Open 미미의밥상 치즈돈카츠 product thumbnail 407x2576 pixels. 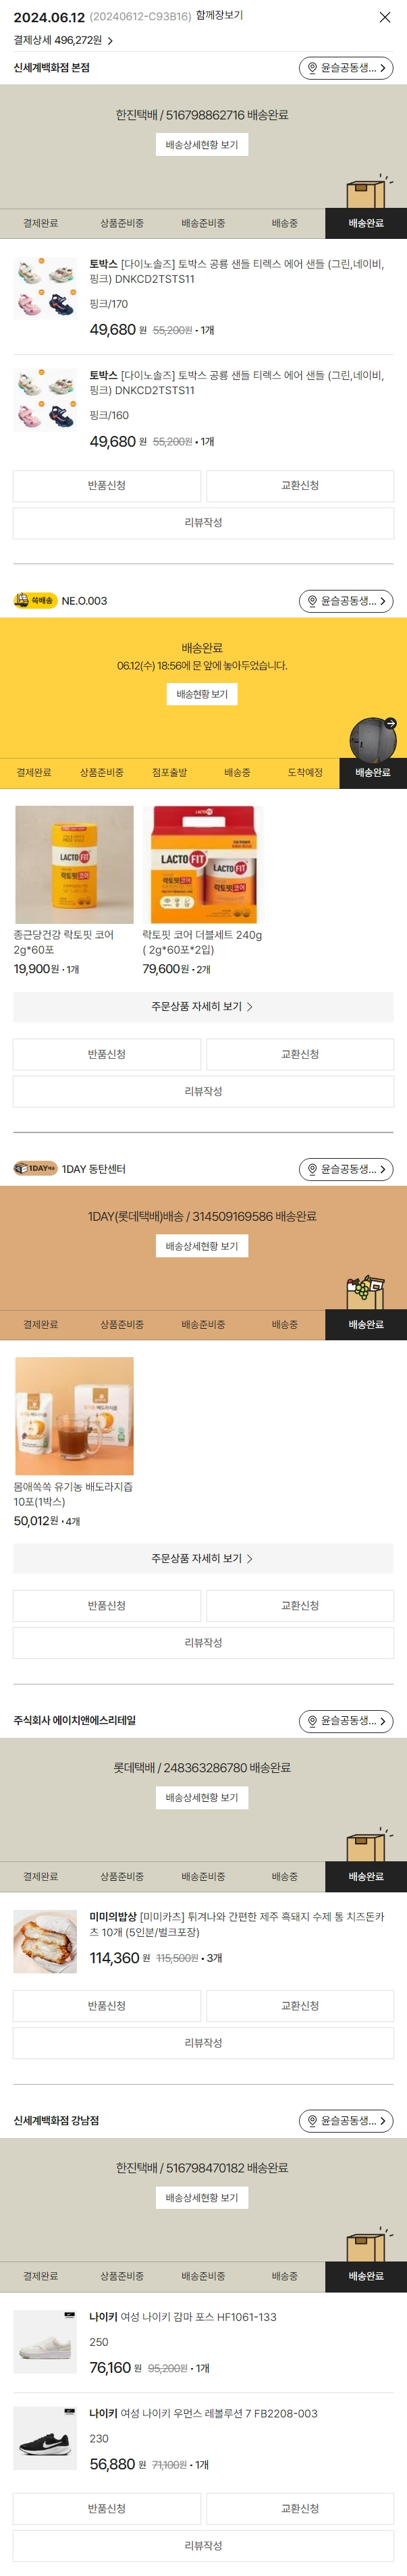click(x=45, y=1942)
